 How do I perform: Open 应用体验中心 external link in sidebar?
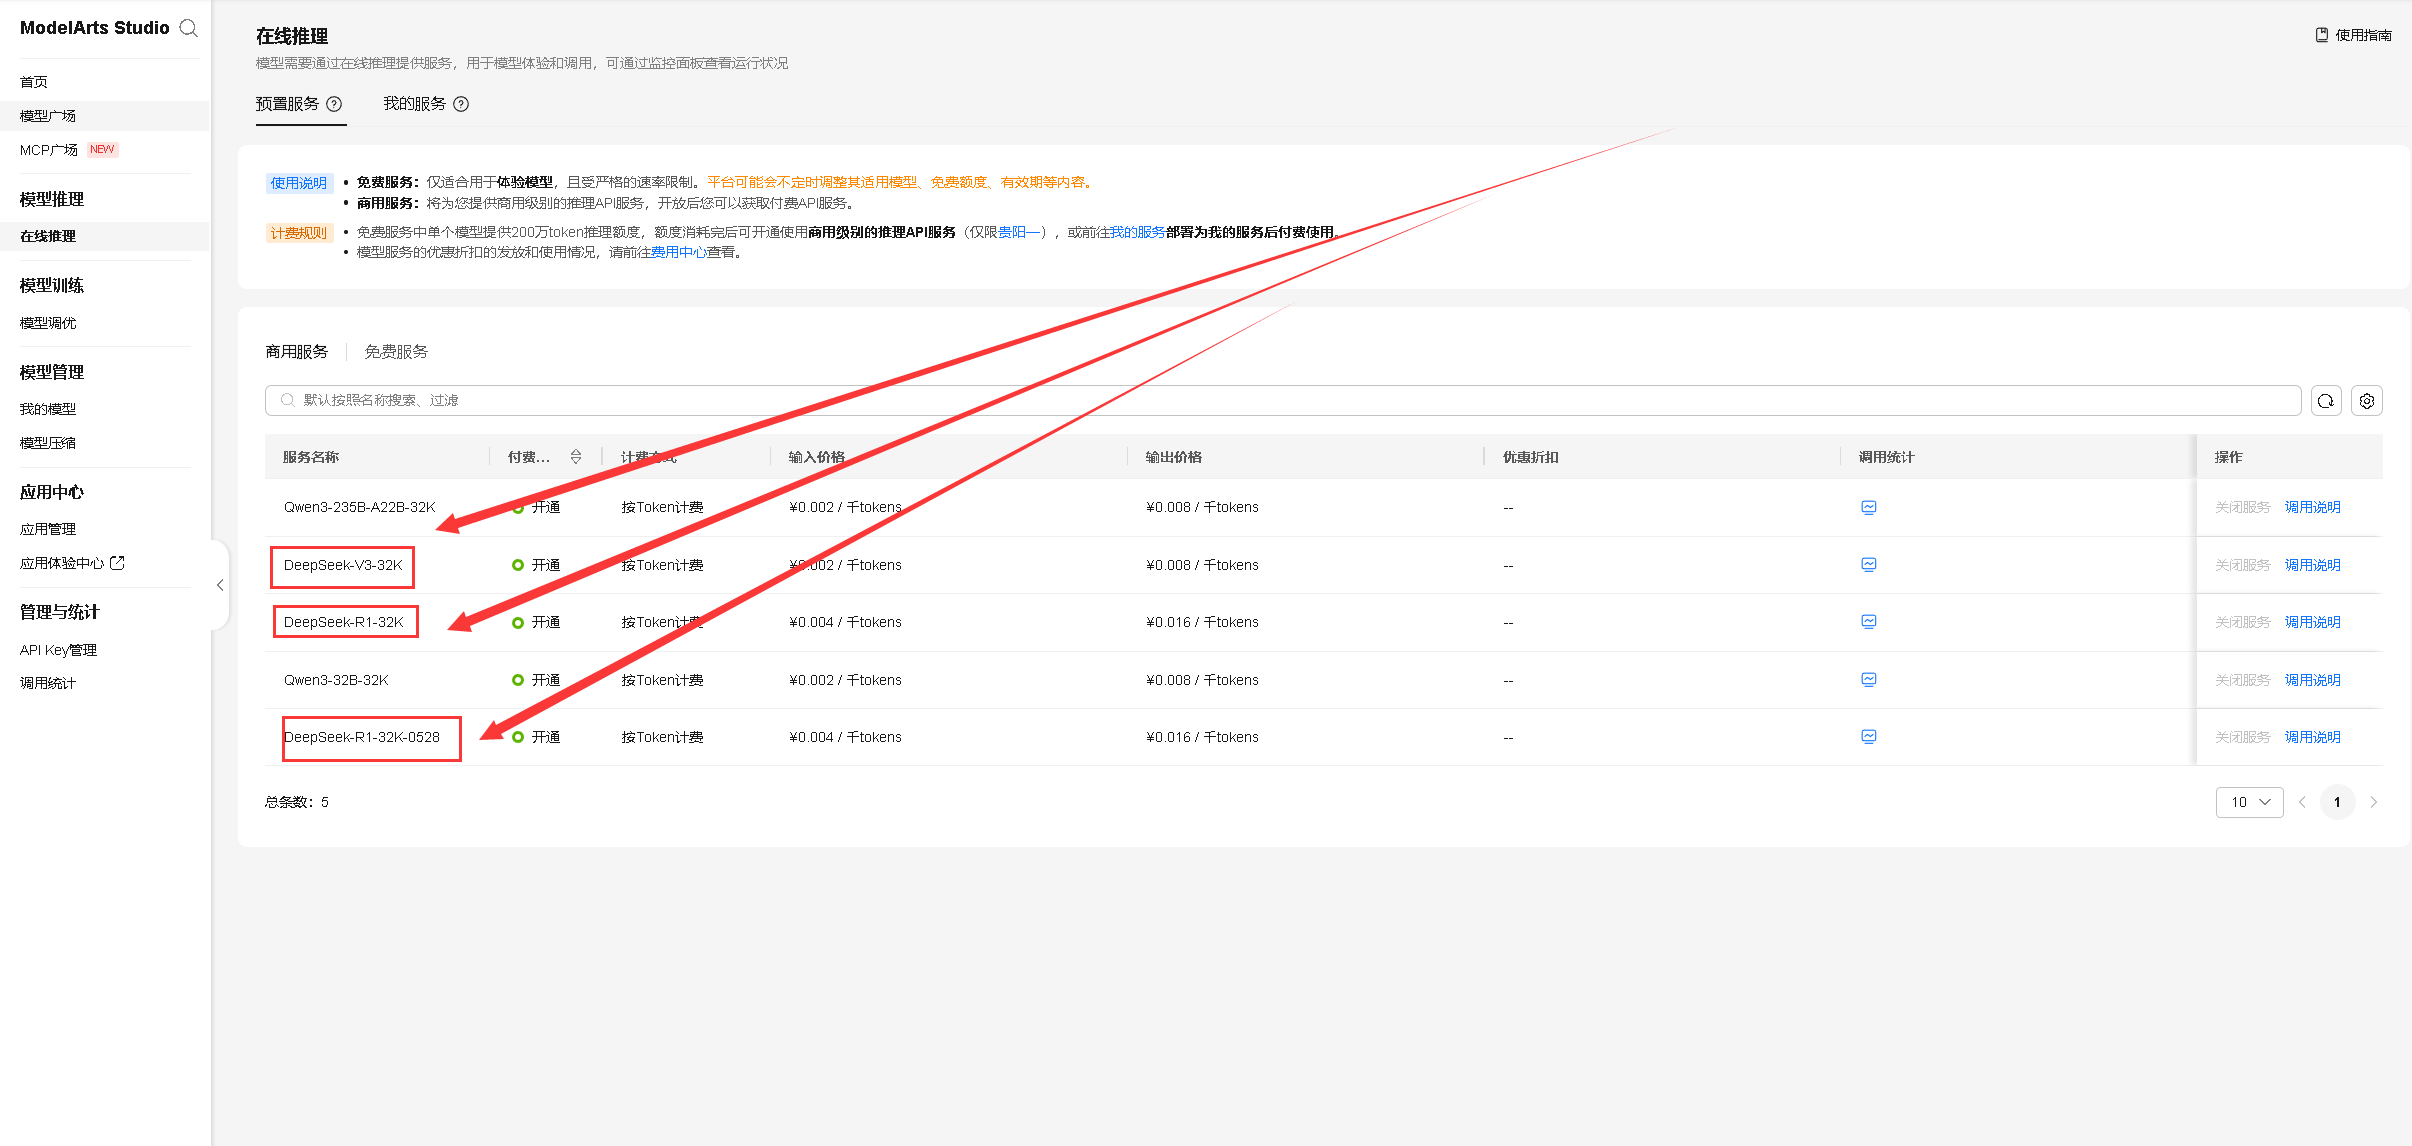(x=72, y=563)
